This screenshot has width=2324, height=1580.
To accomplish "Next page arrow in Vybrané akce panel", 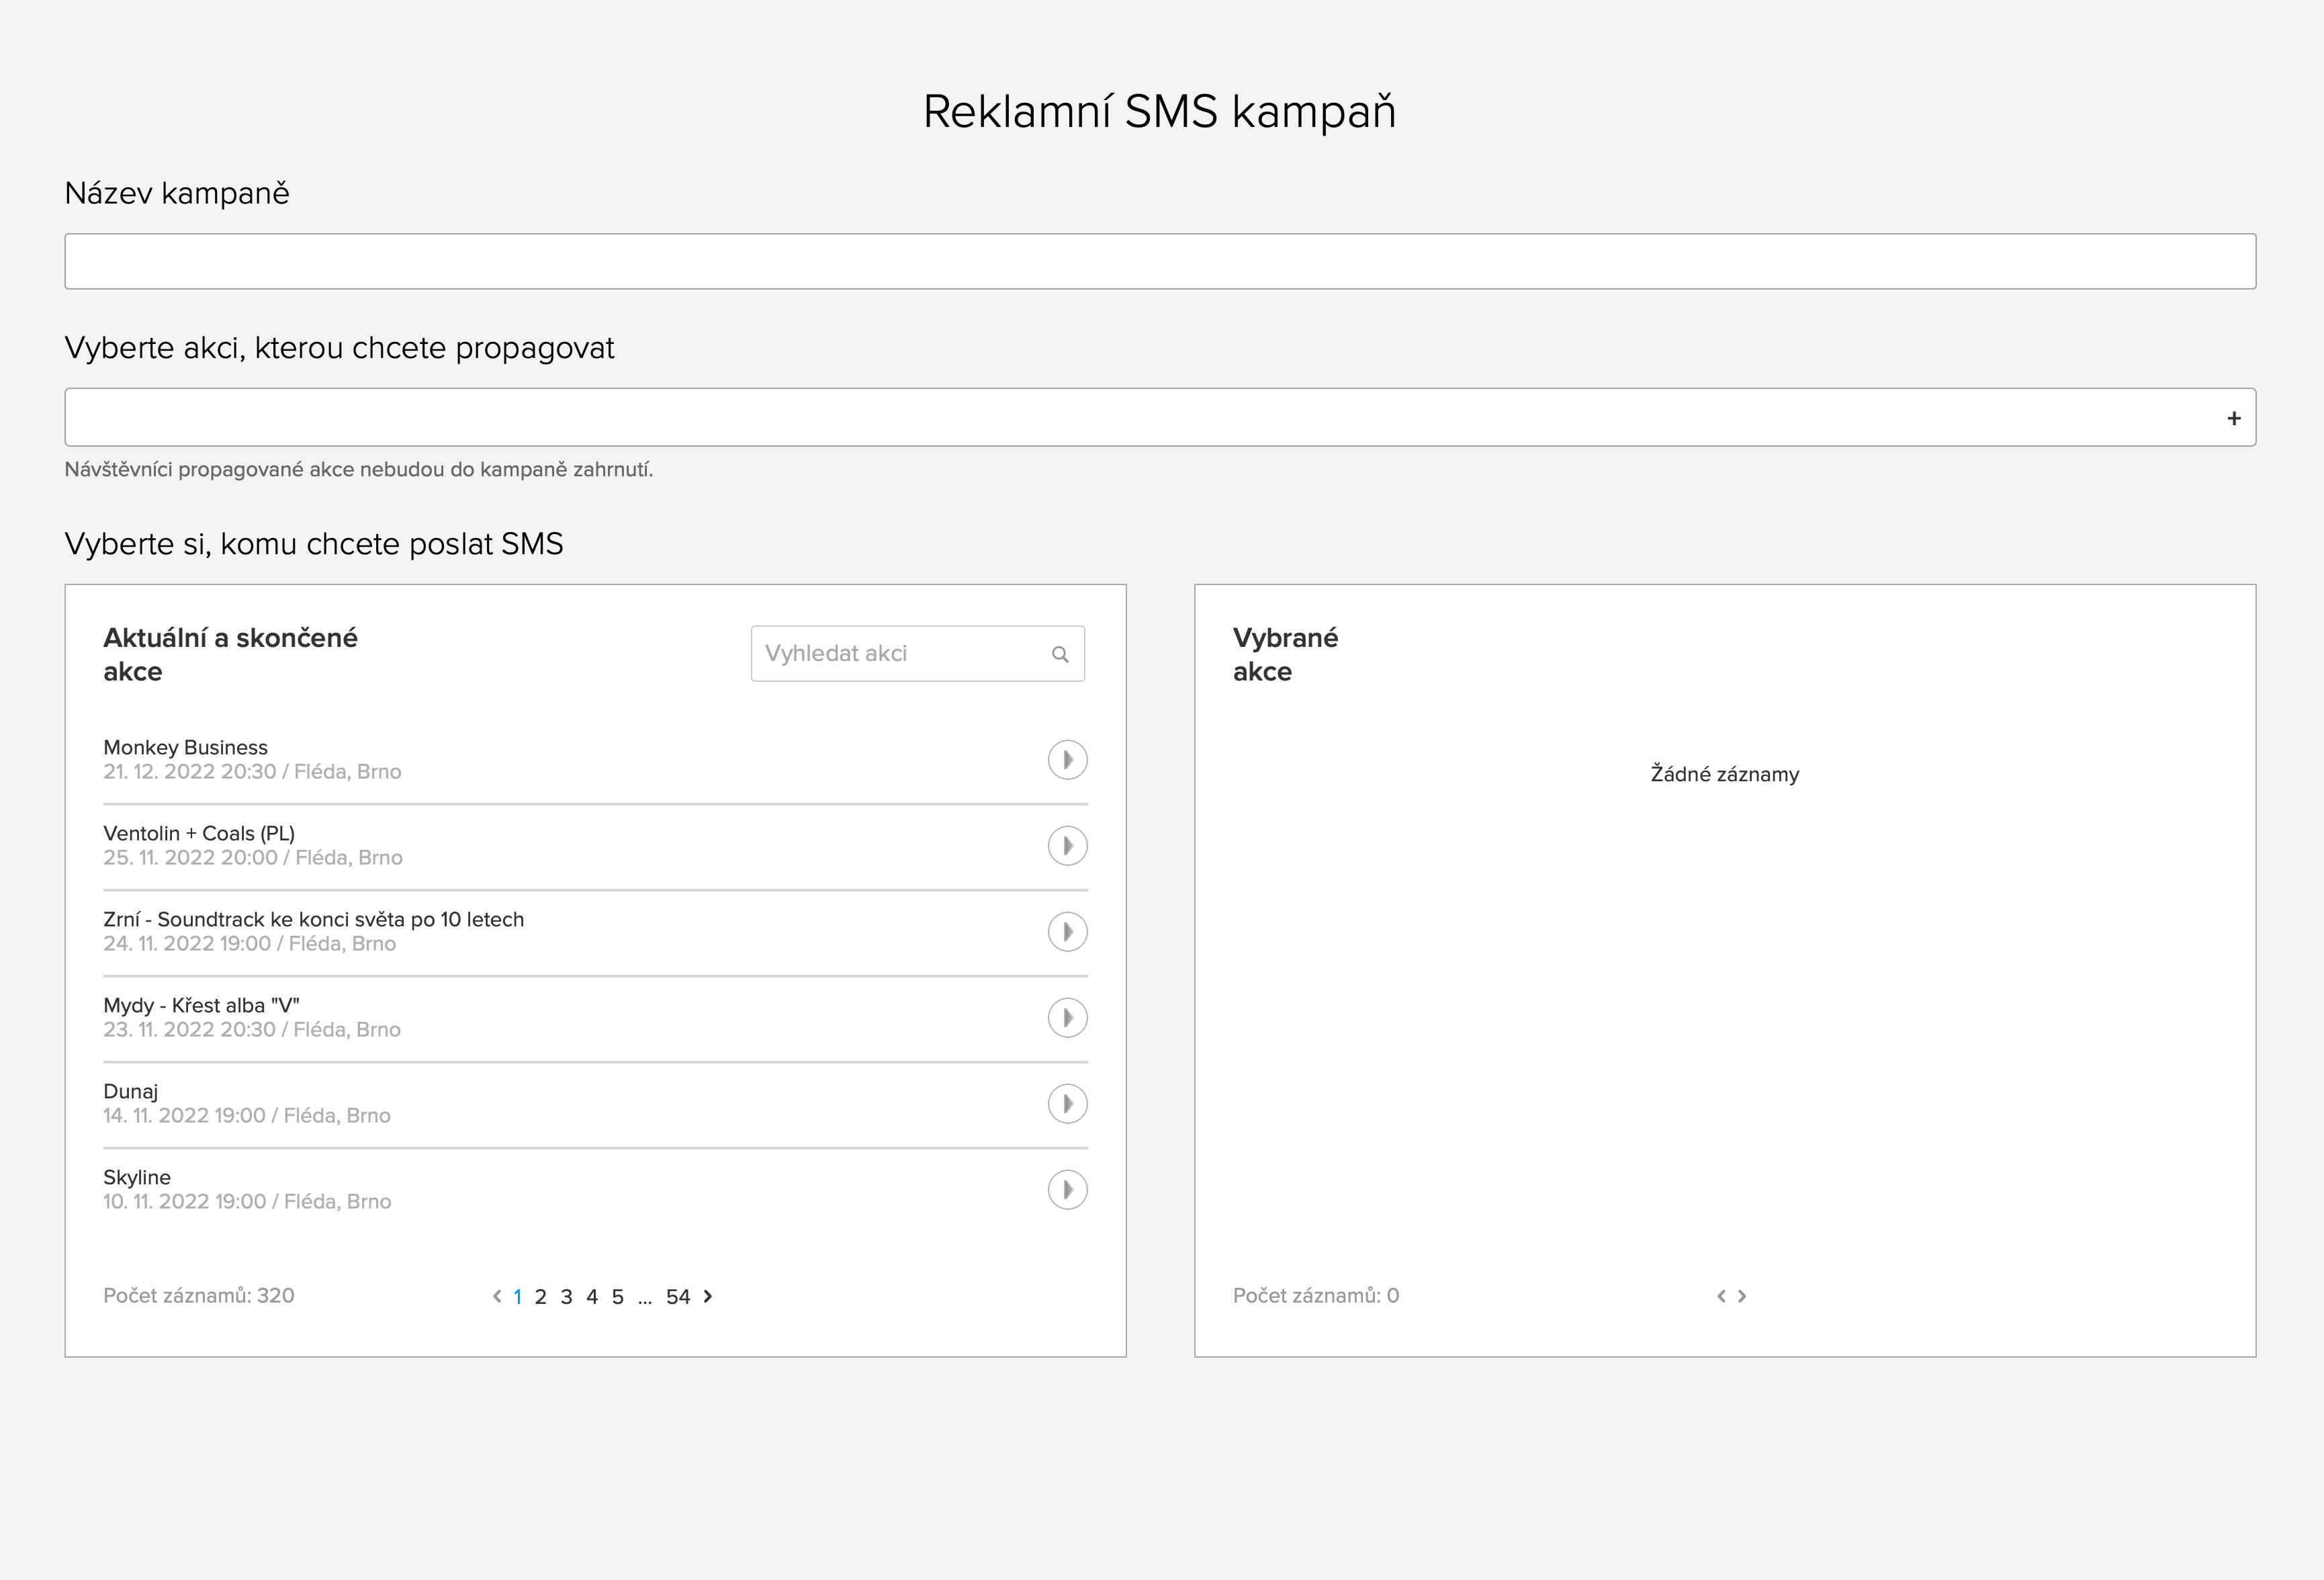I will pos(1742,1296).
